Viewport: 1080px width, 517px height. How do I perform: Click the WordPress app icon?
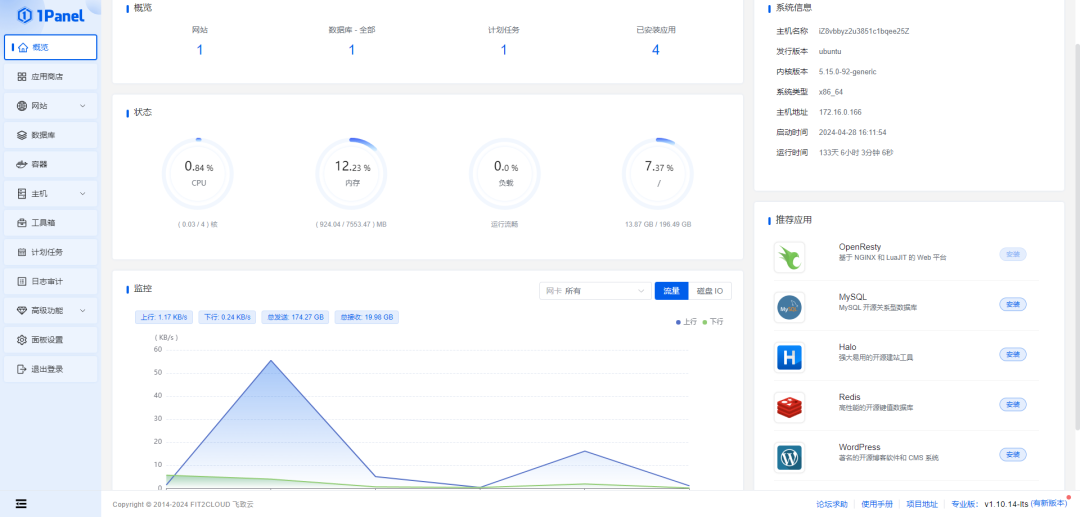click(789, 457)
